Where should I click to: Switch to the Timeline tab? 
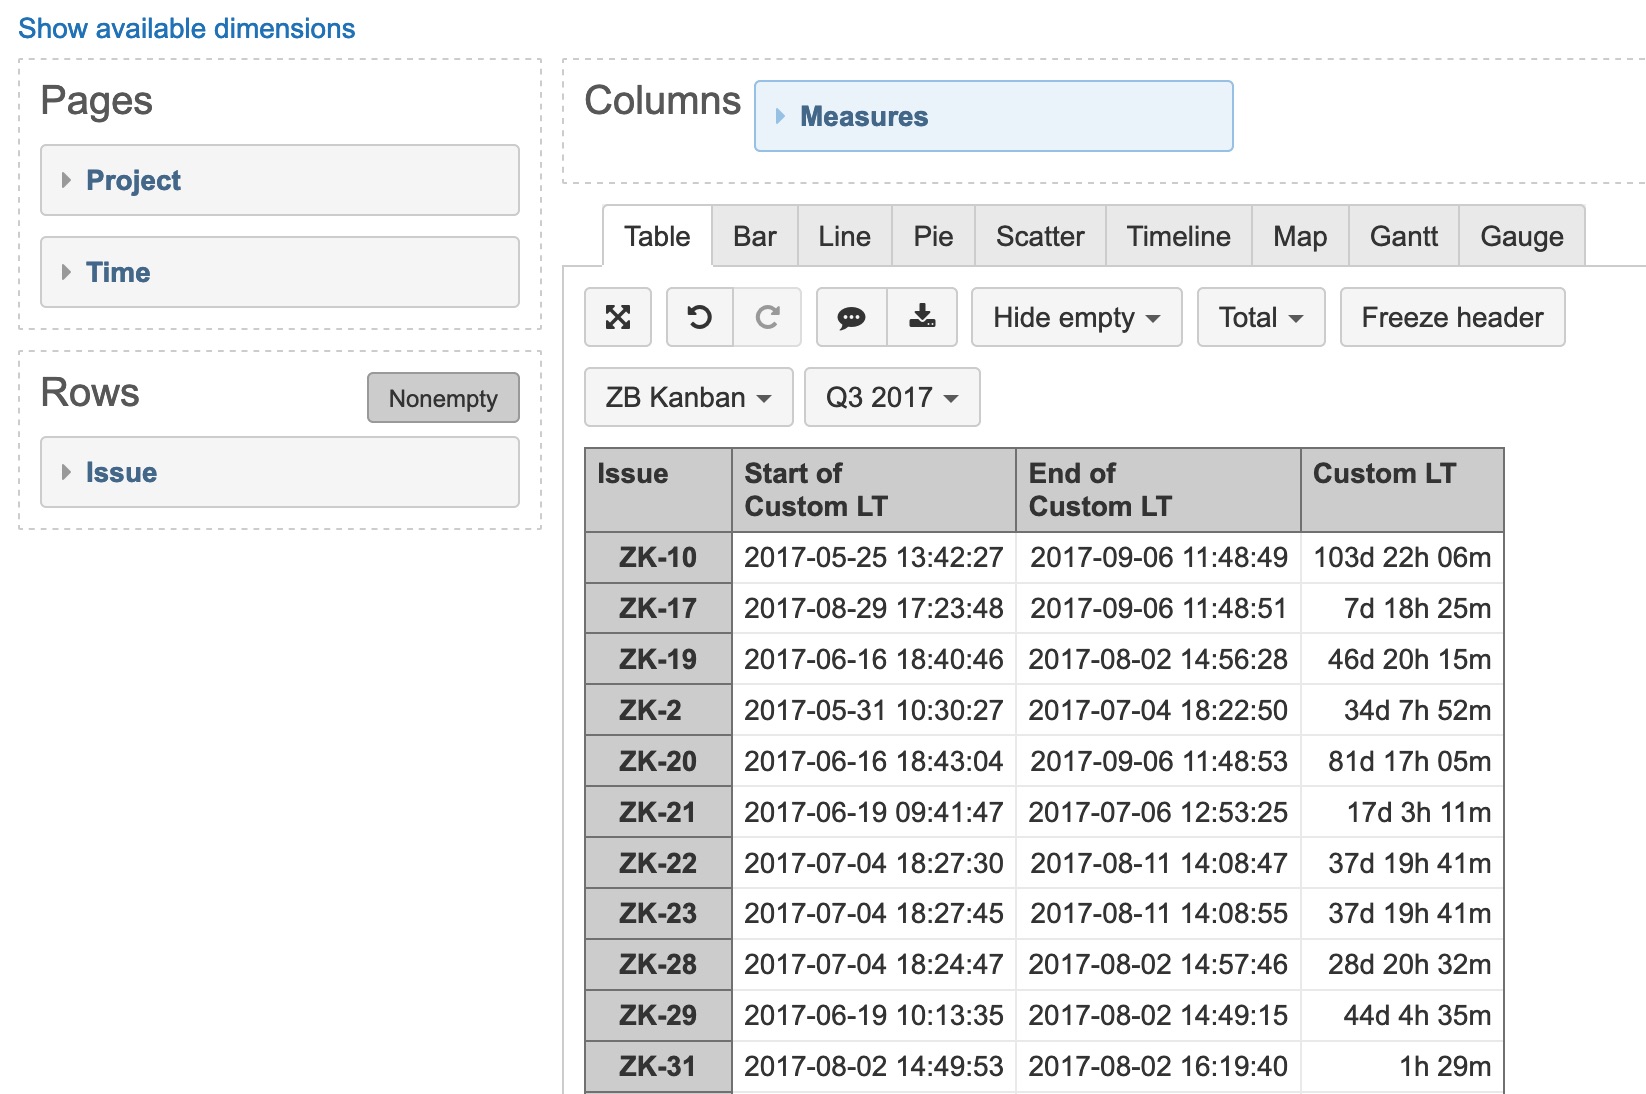coord(1178,236)
